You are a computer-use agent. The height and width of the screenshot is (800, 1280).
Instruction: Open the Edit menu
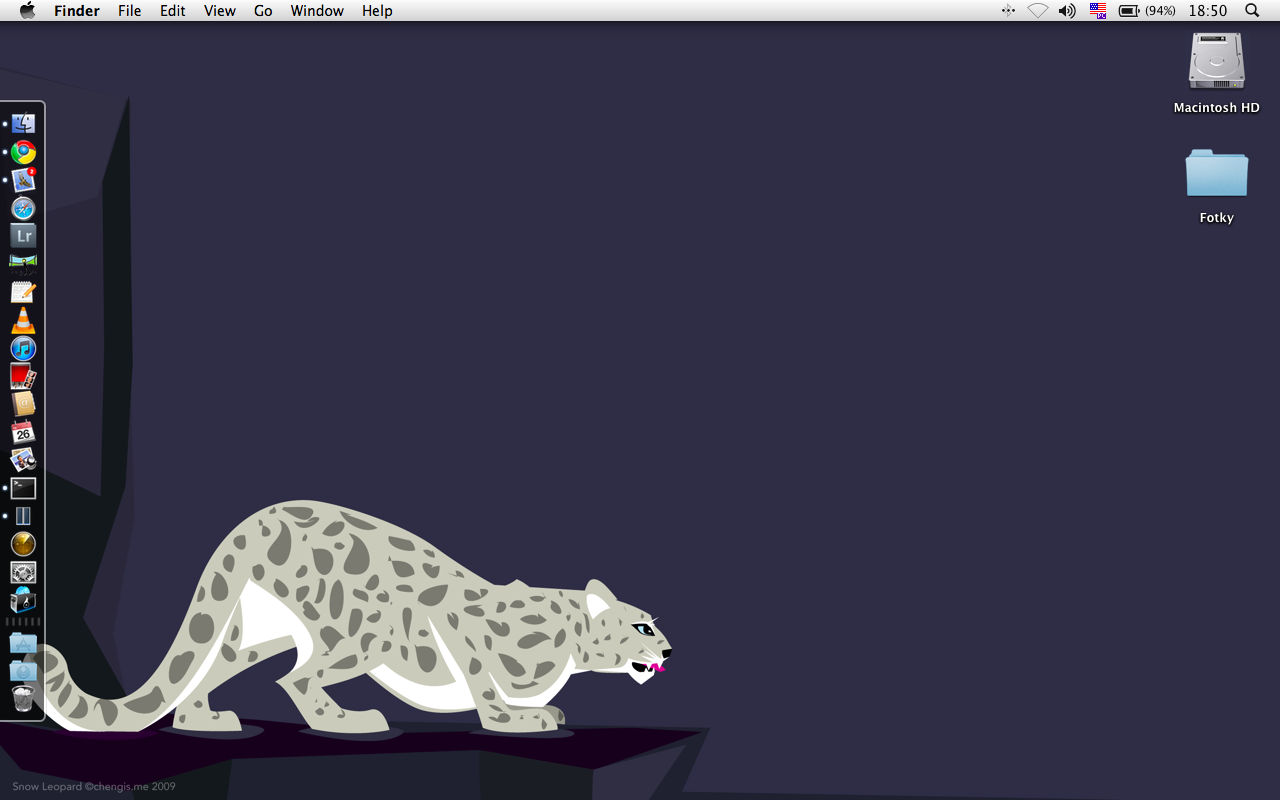pos(173,10)
